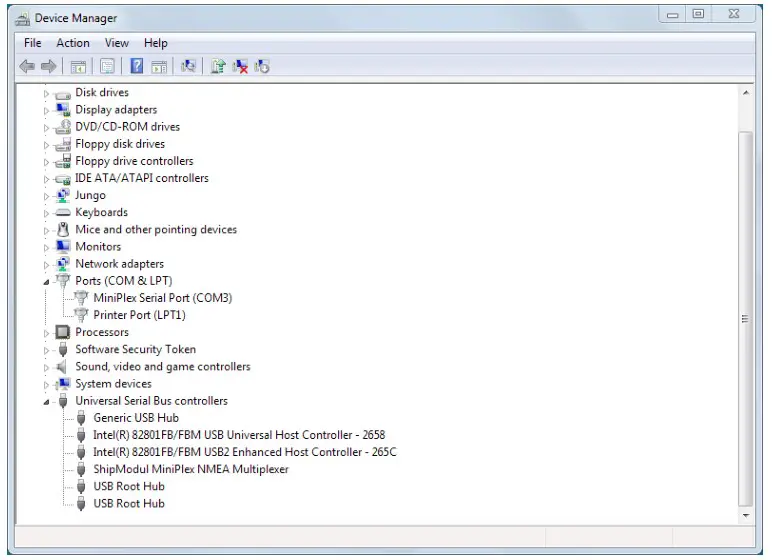Select the IDE ATA/ATAPI controllers label
Viewport: 772px width, 560px height.
point(142,178)
